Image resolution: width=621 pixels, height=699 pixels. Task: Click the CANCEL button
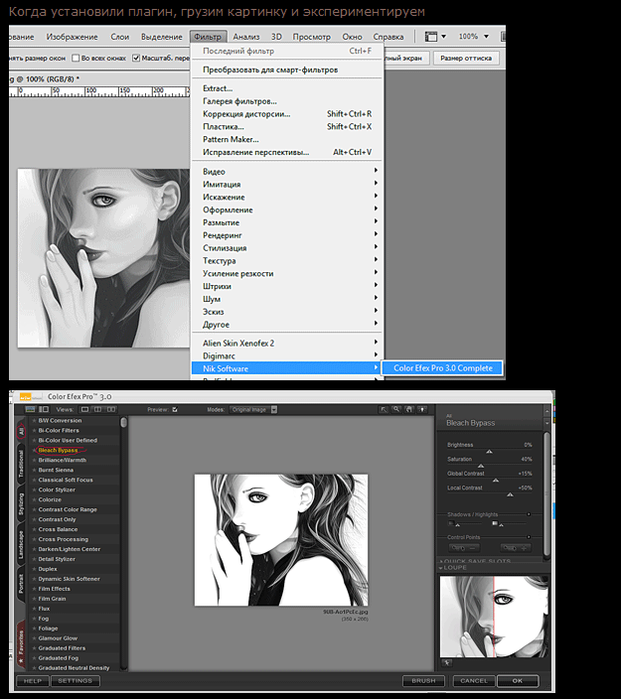click(x=473, y=681)
